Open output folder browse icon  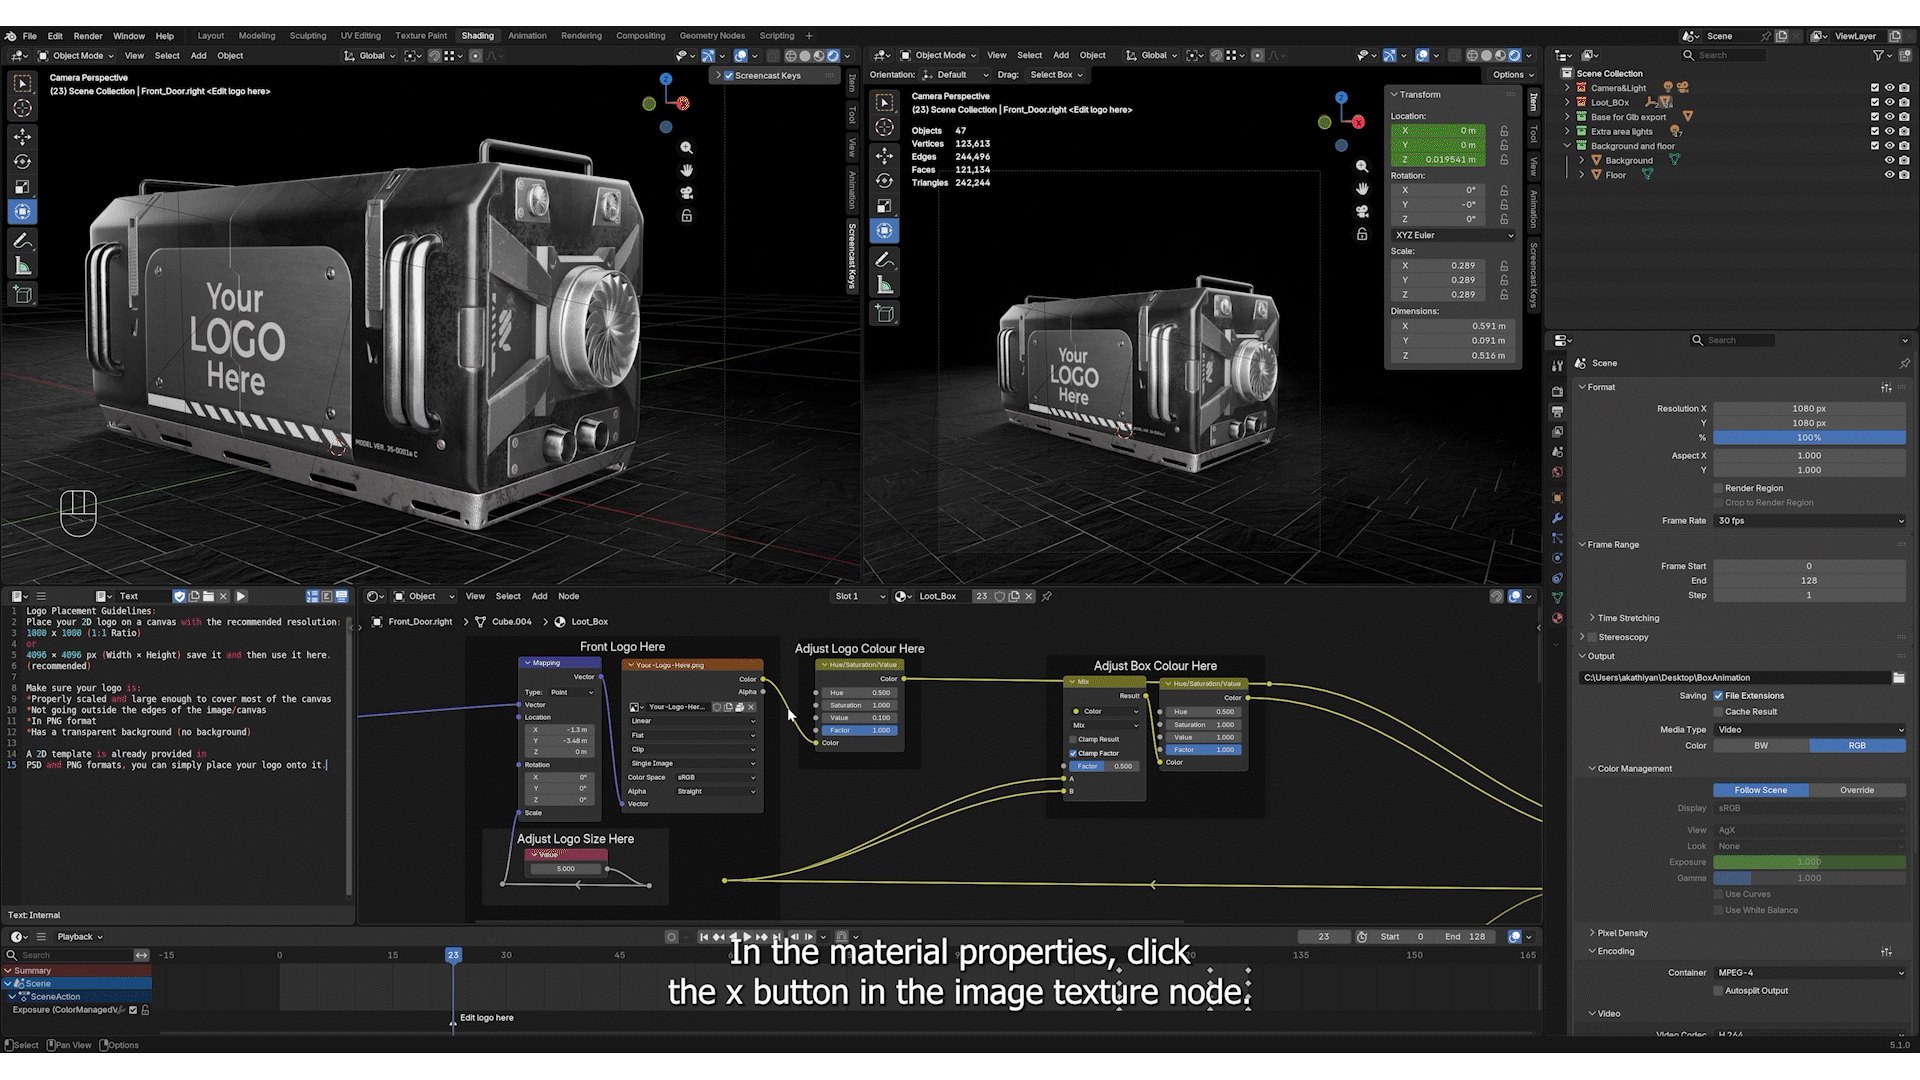point(1898,678)
